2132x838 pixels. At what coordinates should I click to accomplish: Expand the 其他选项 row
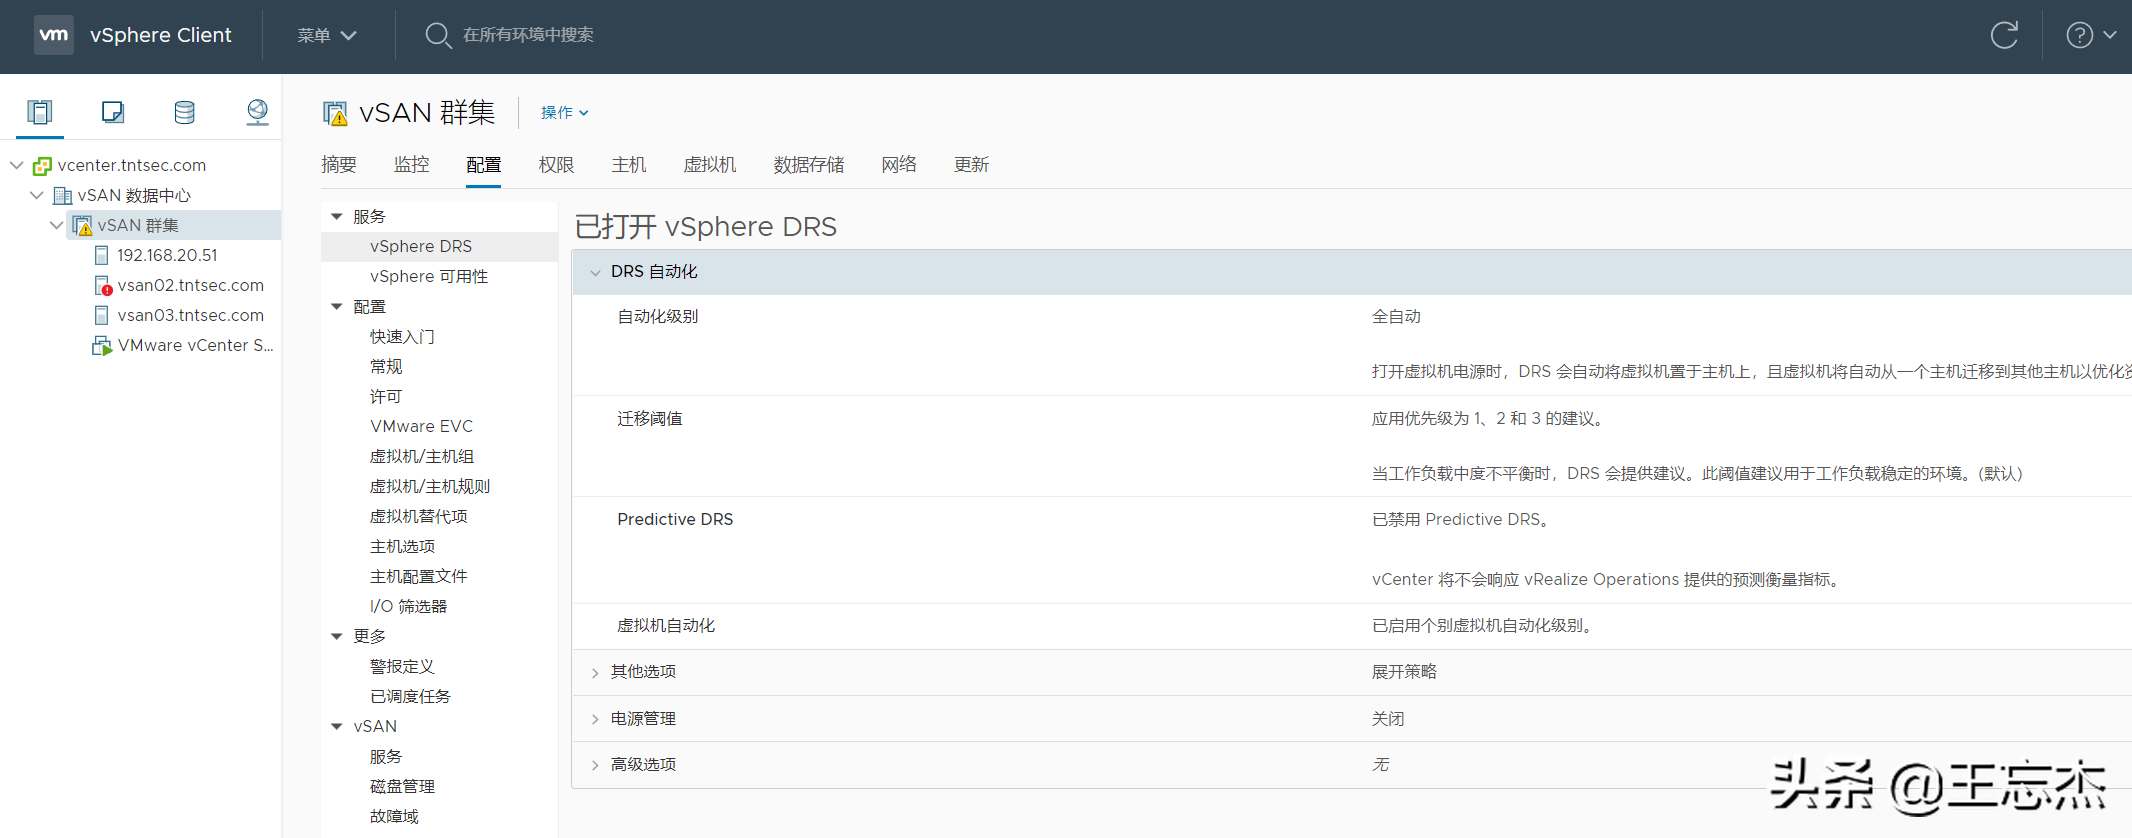[x=596, y=673]
